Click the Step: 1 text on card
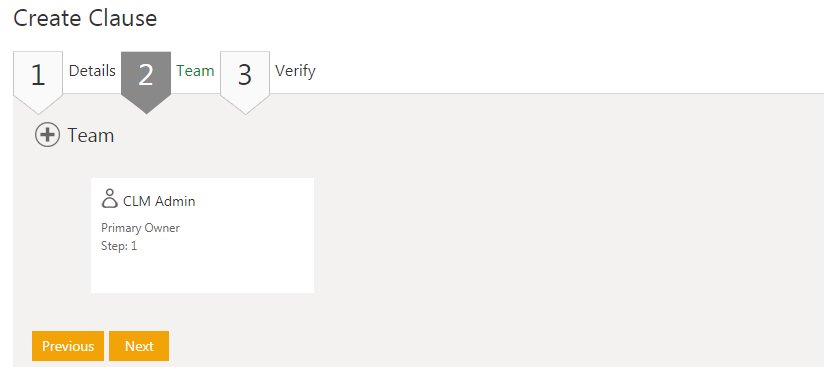Screen dimensions: 824x367 click(119, 246)
